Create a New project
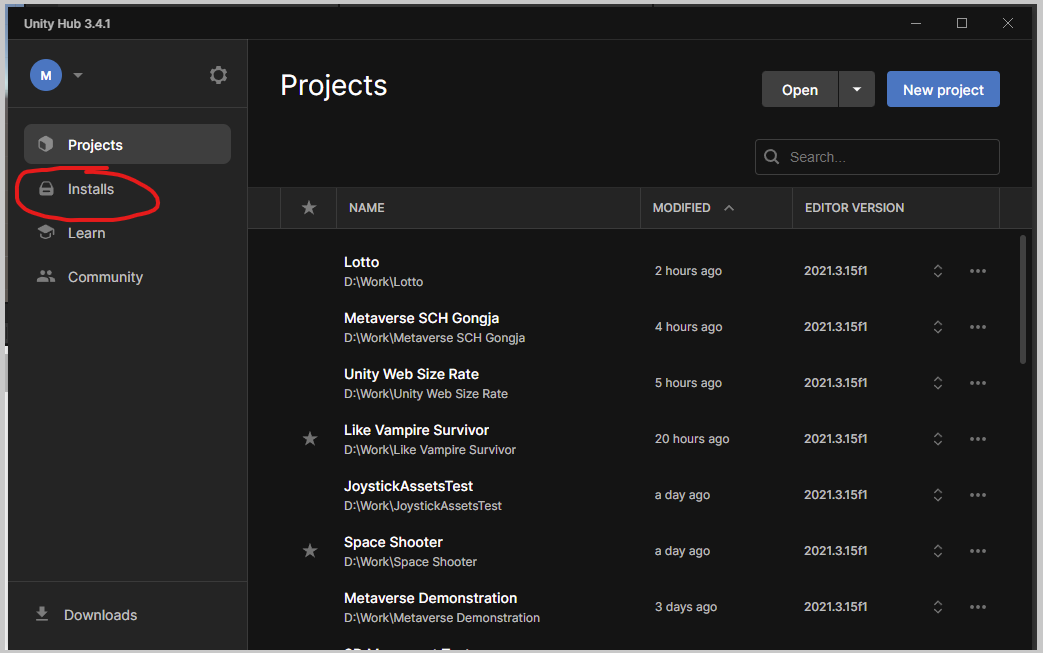This screenshot has height=653, width=1043. [943, 90]
